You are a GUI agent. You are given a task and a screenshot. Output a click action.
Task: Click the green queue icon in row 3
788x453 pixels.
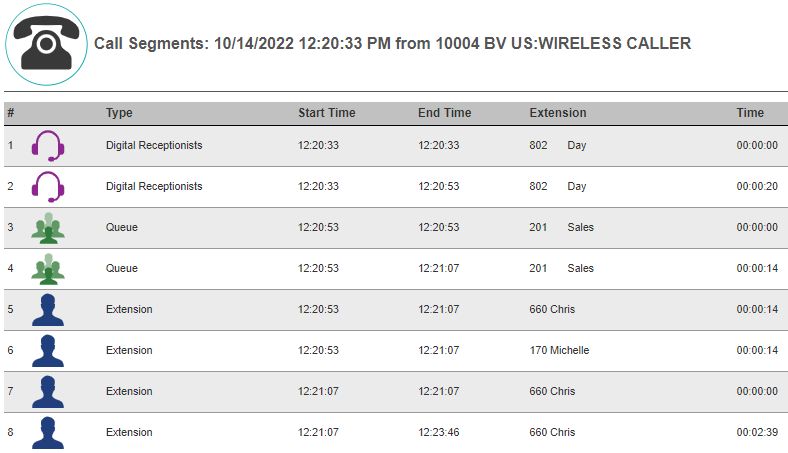click(x=48, y=228)
